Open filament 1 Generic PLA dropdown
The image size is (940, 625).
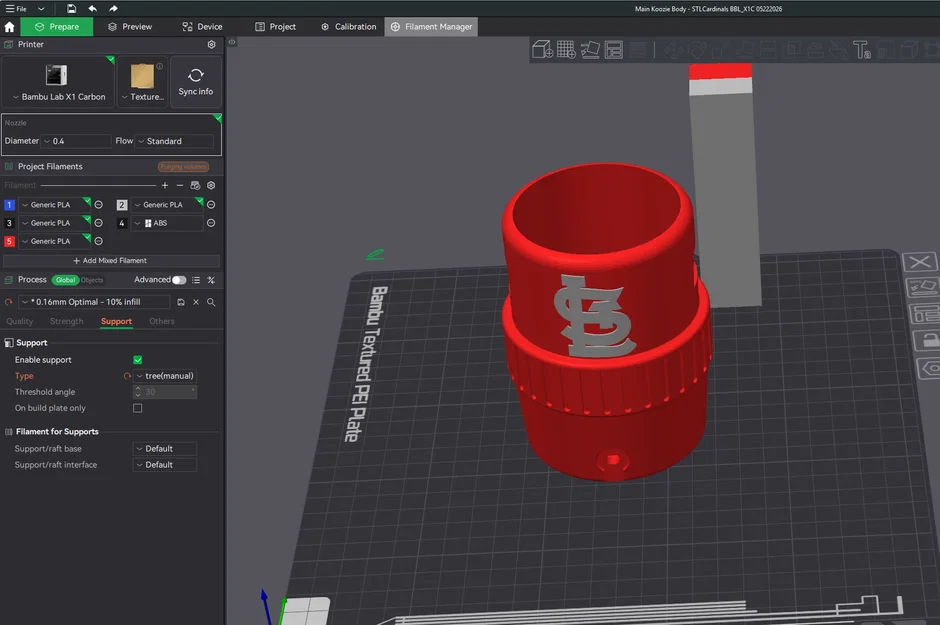coord(54,205)
